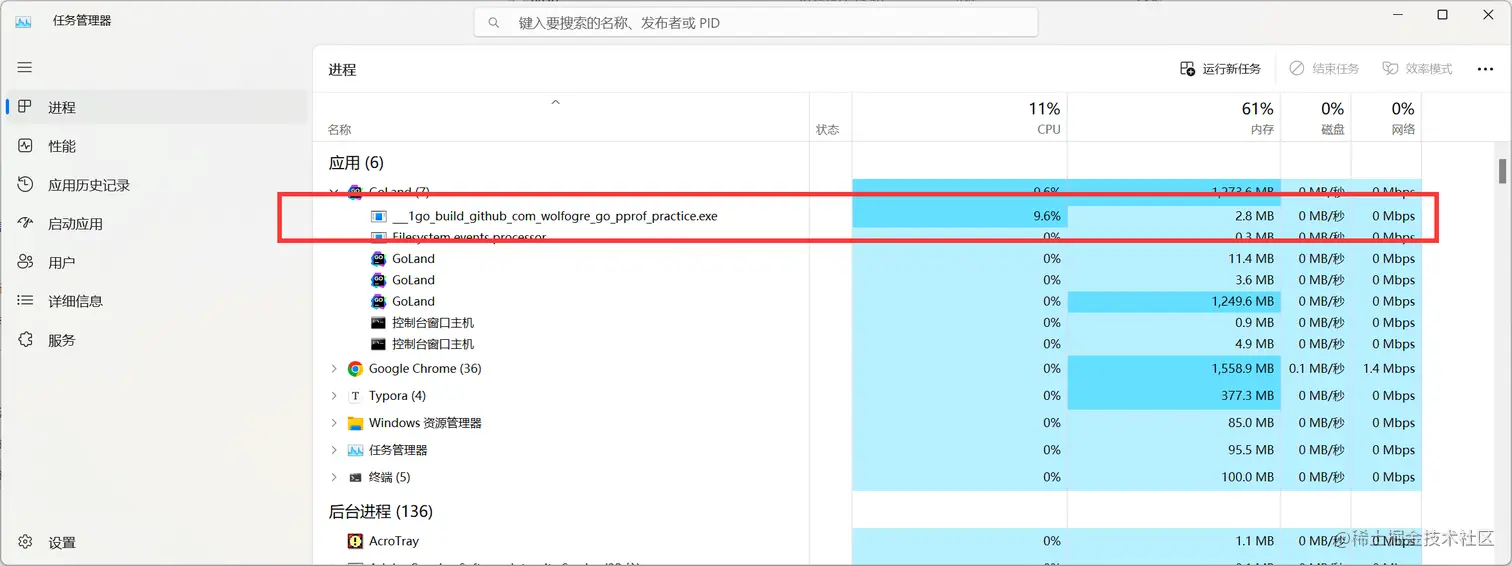Expand the Typora (4) process group

pyautogui.click(x=334, y=396)
